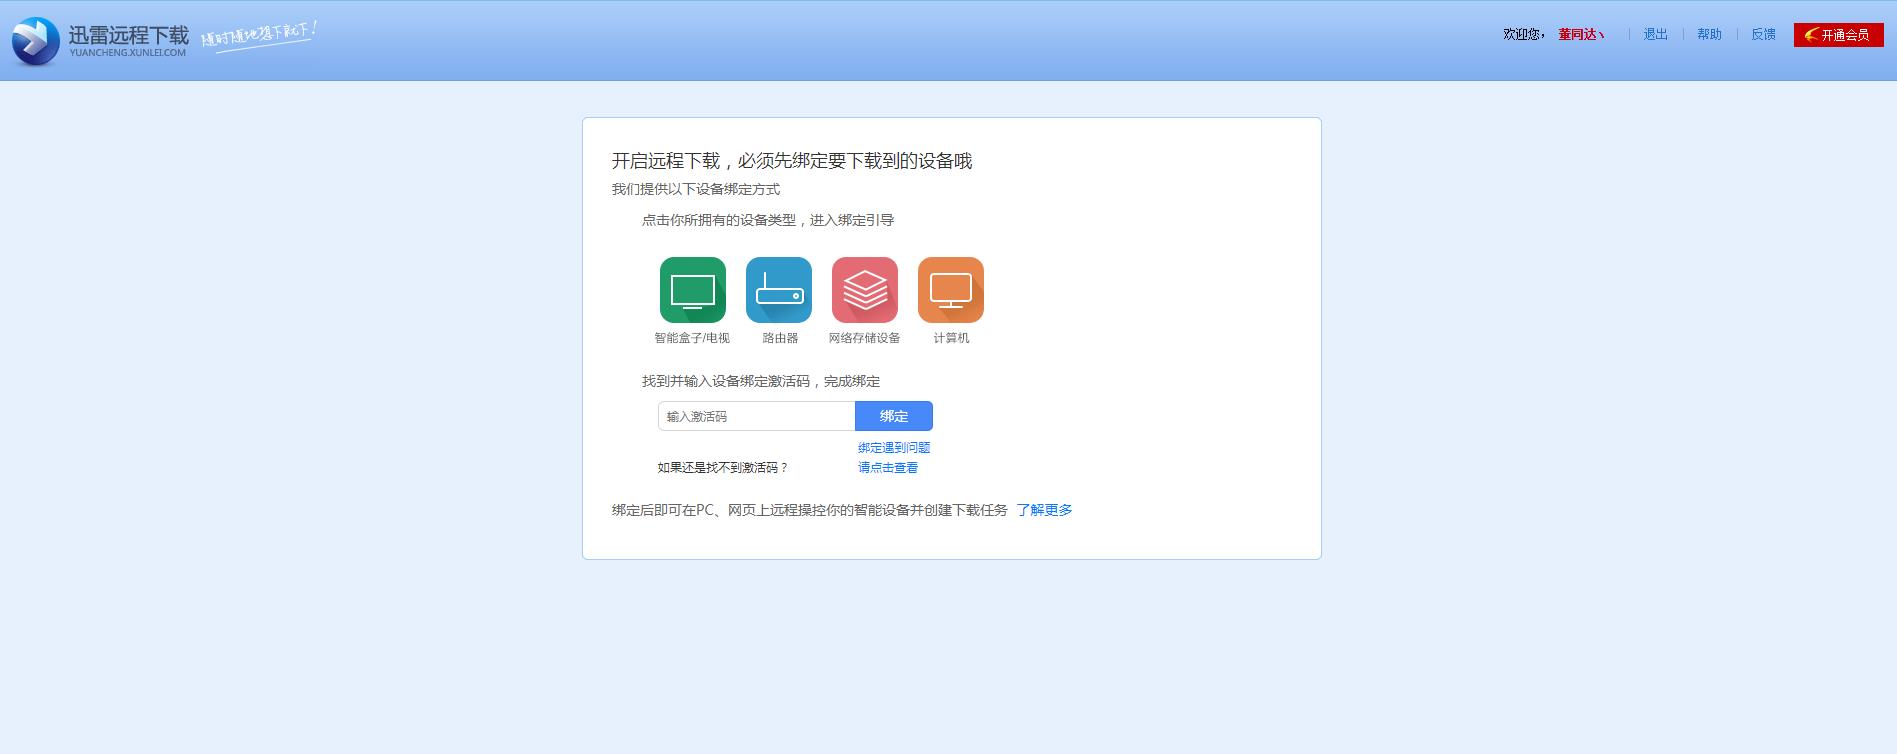
Task: Click the 计算机 text label
Action: click(x=951, y=338)
